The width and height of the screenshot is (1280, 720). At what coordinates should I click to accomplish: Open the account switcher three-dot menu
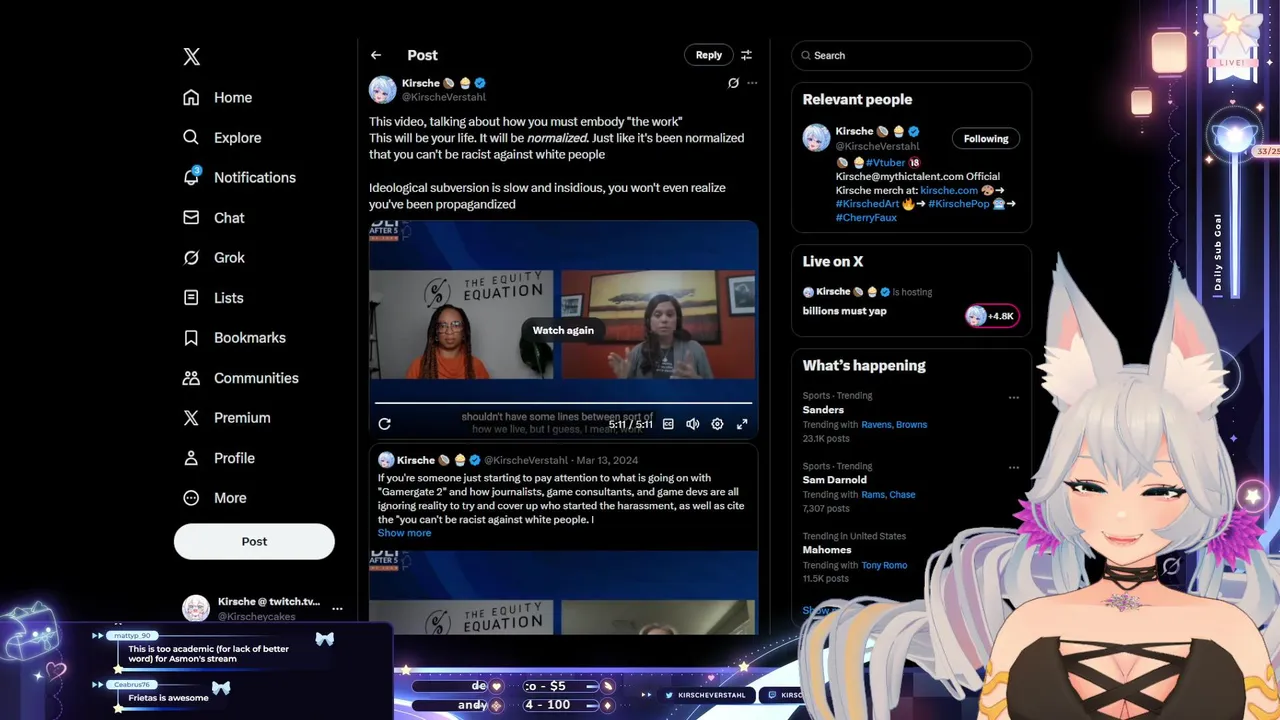pos(337,608)
